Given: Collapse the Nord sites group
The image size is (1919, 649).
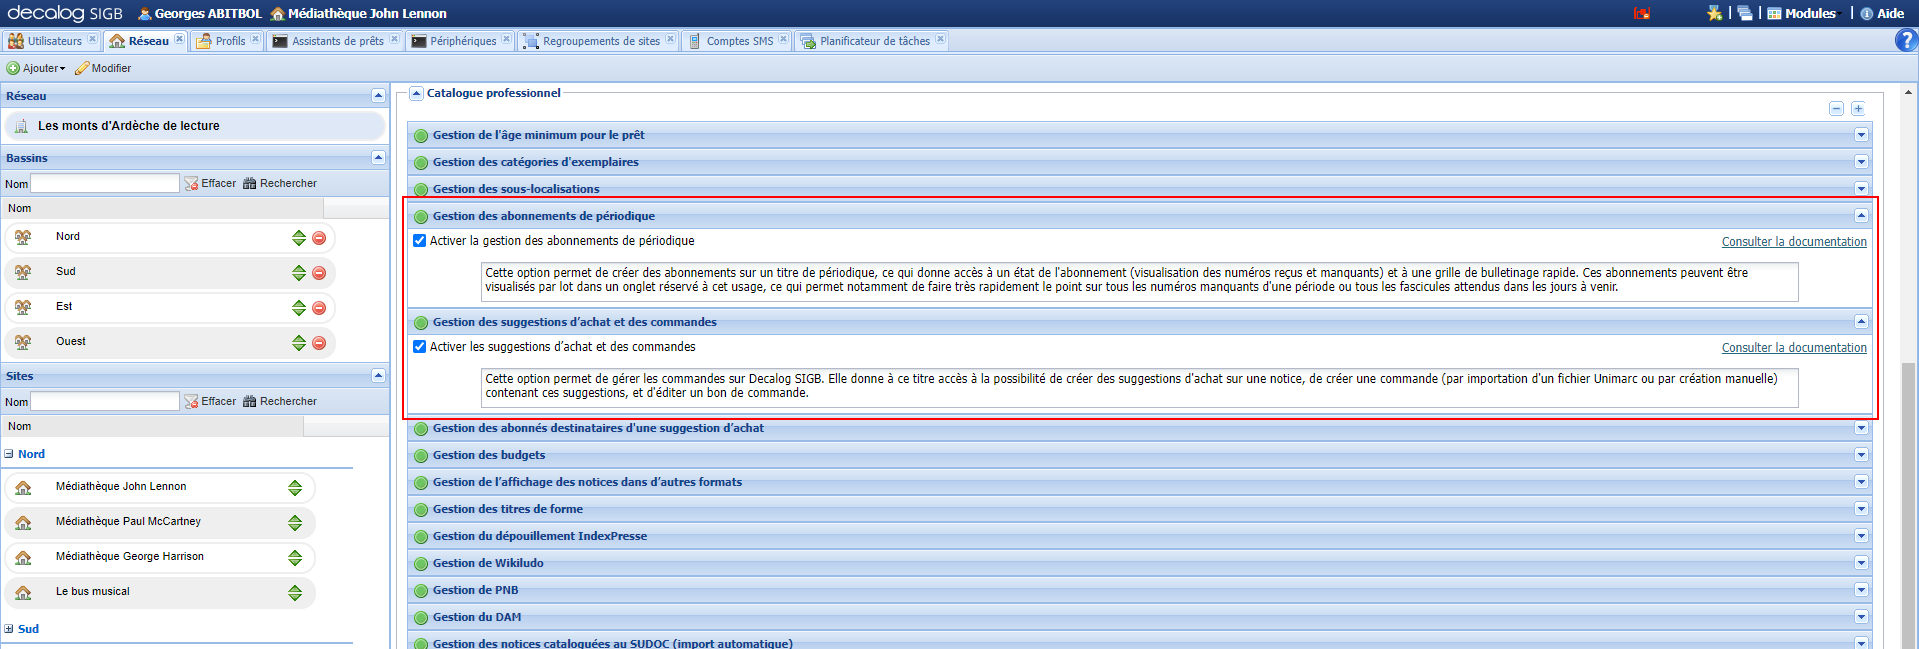Looking at the screenshot, I should [x=9, y=454].
